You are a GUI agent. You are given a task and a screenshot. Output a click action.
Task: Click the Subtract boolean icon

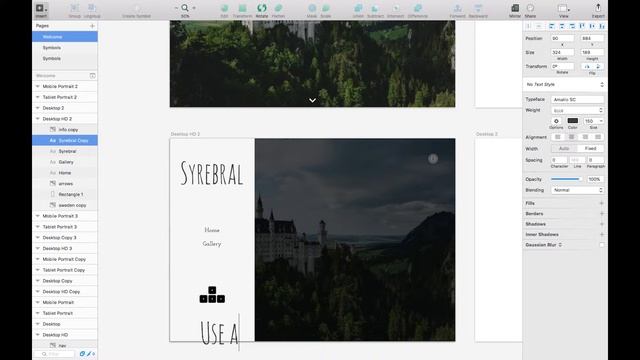click(375, 8)
